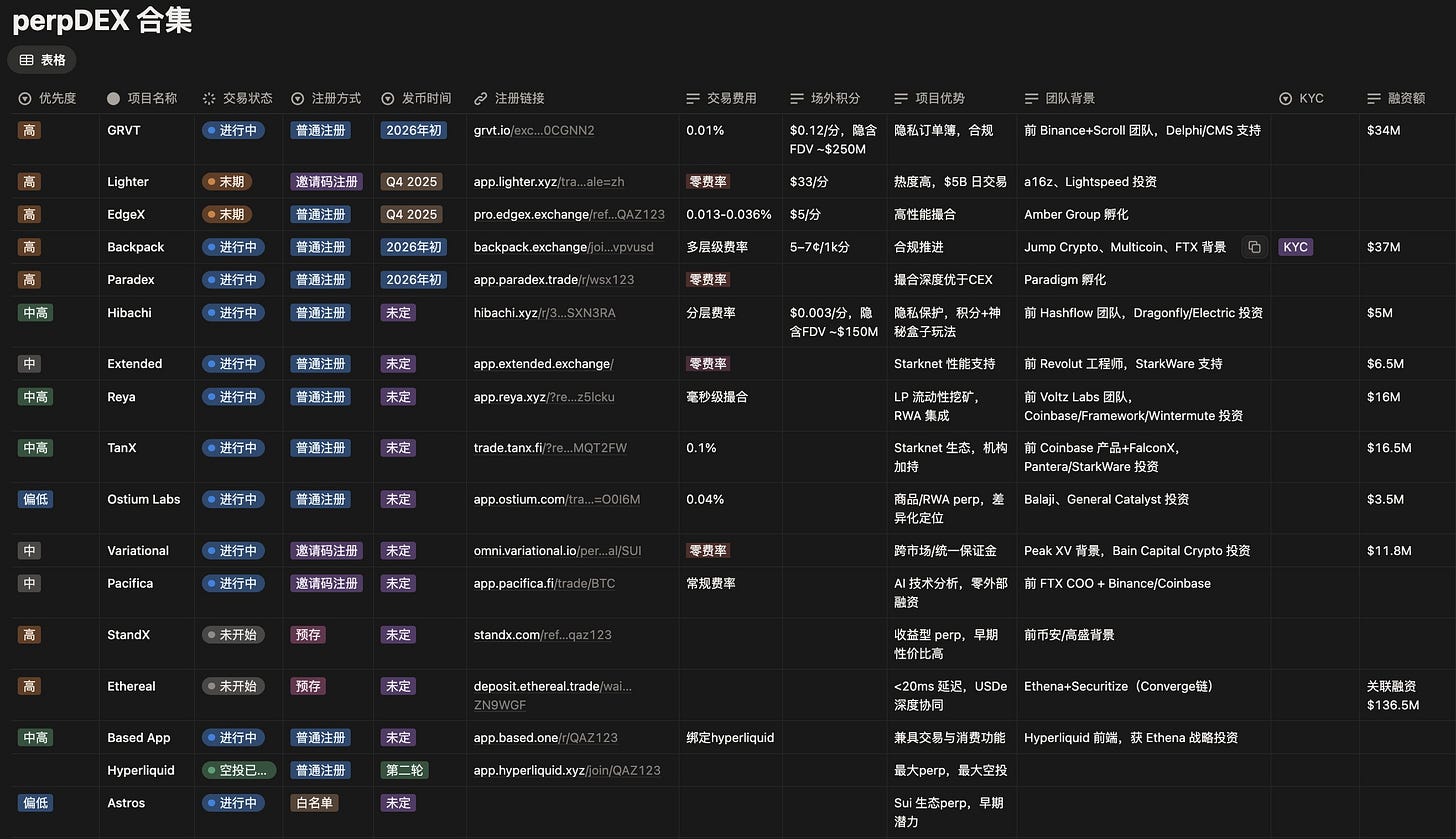Screen dimensions: 1456x839
Task: Open the standx.com referral link
Action: (543, 634)
